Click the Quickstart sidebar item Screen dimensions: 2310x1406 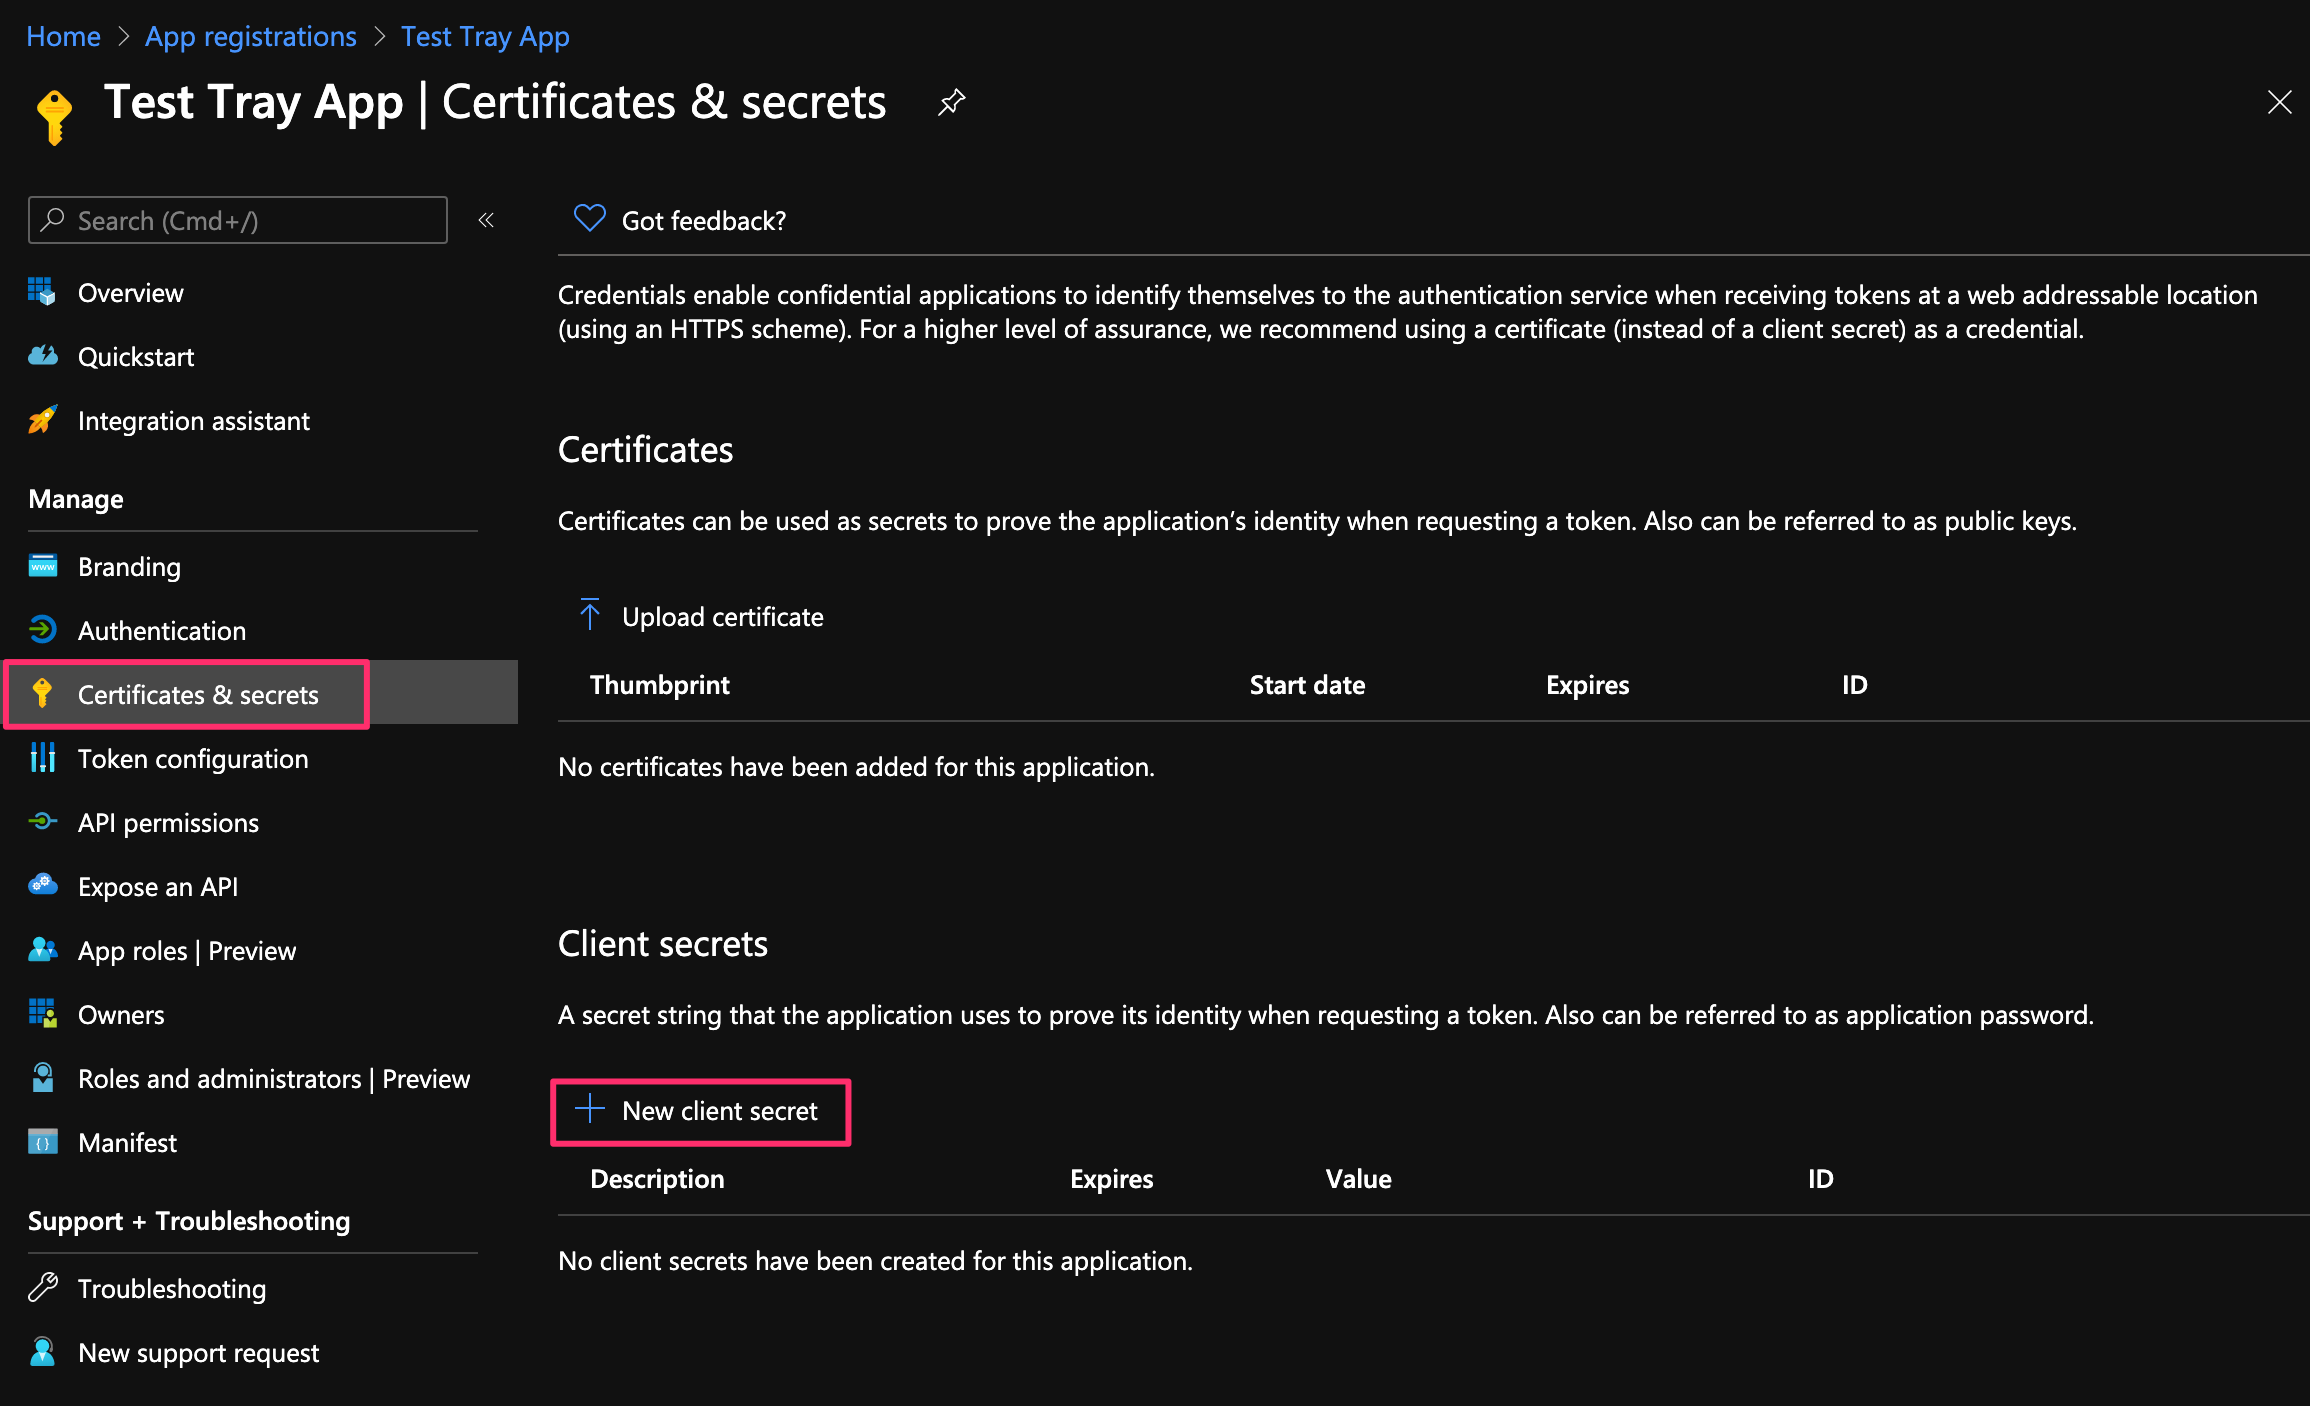pyautogui.click(x=136, y=356)
